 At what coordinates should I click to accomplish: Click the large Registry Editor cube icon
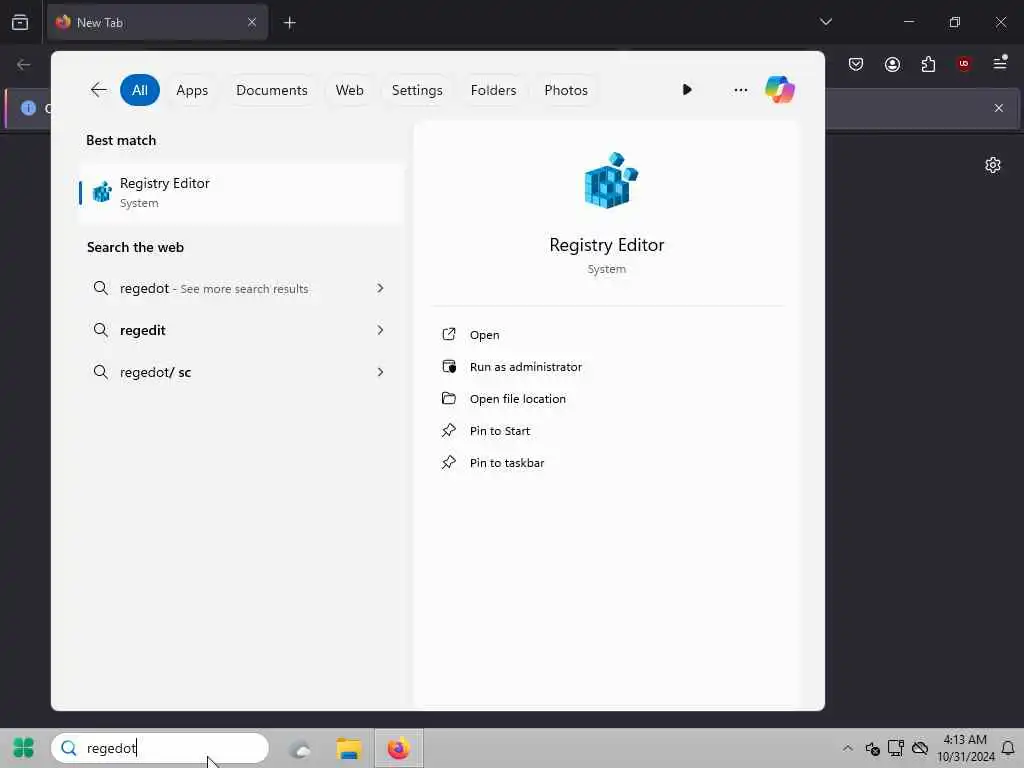click(x=610, y=181)
